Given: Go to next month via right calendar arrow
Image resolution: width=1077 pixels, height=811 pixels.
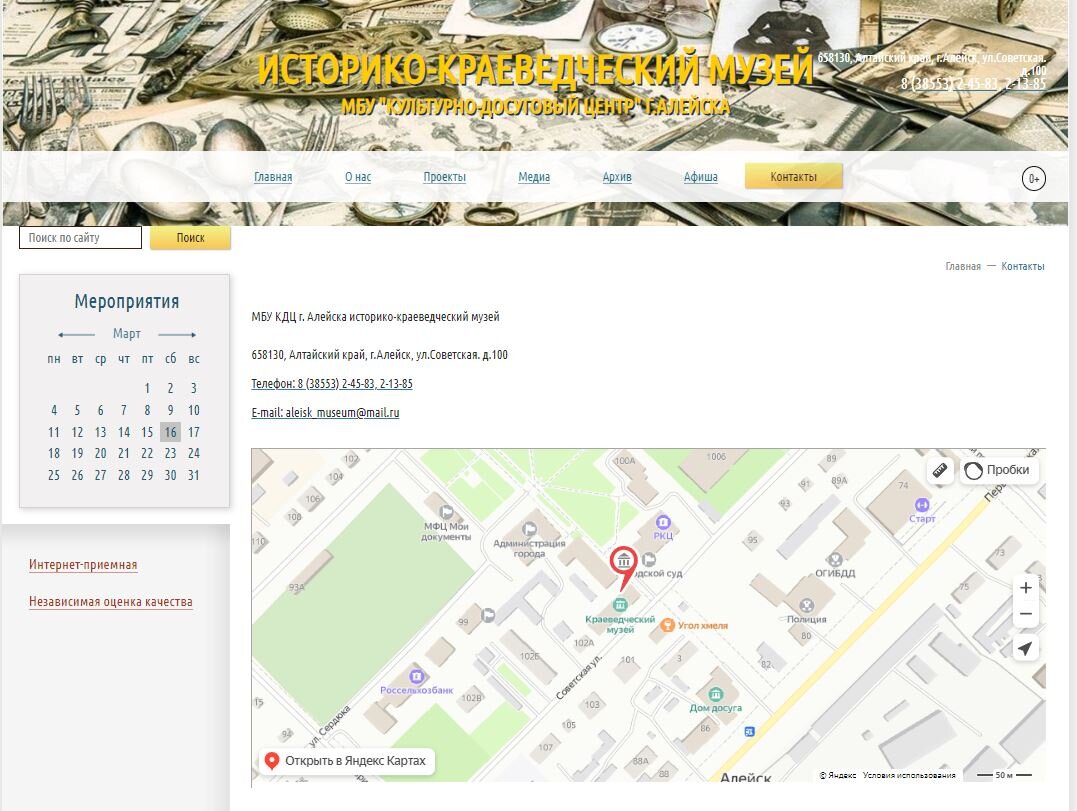Looking at the screenshot, I should 178,333.
